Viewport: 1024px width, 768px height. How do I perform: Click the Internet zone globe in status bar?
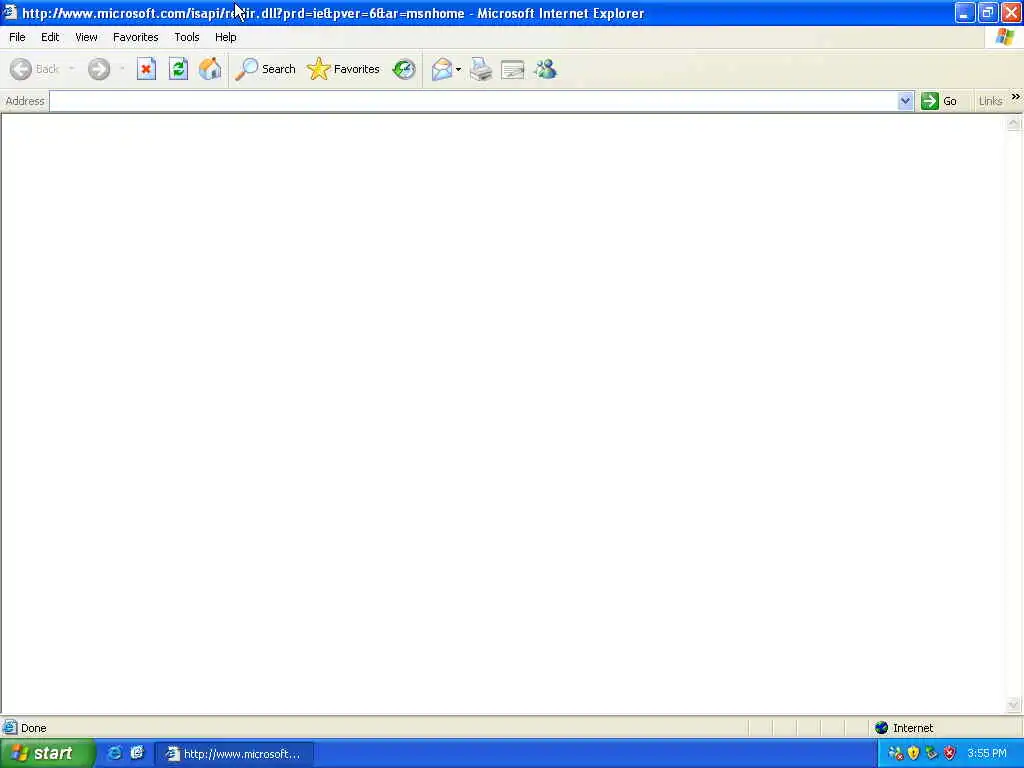click(x=882, y=728)
